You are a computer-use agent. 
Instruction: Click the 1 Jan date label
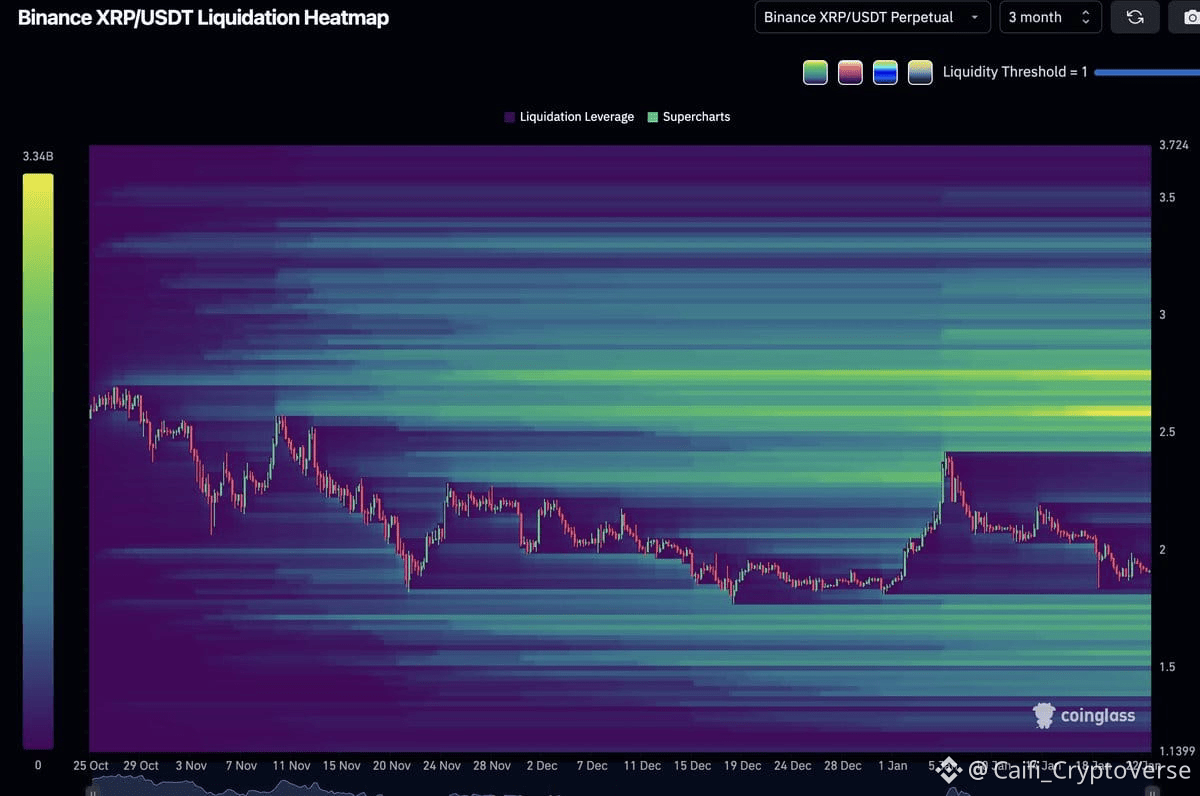[x=893, y=765]
